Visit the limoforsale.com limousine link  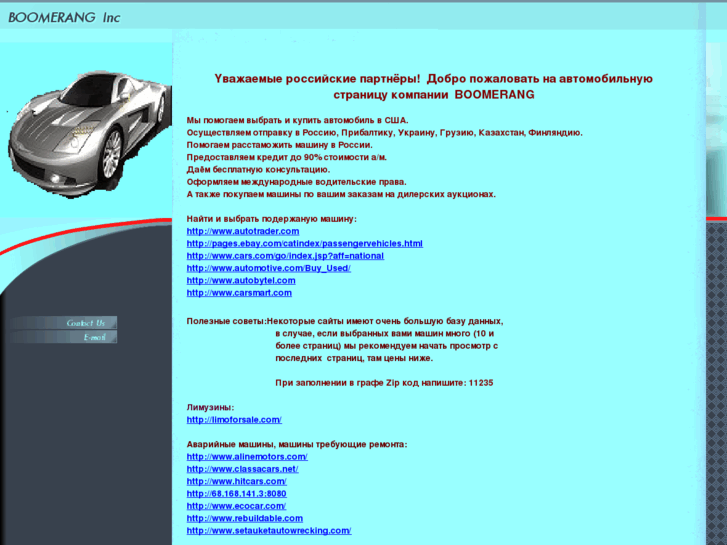click(x=234, y=420)
